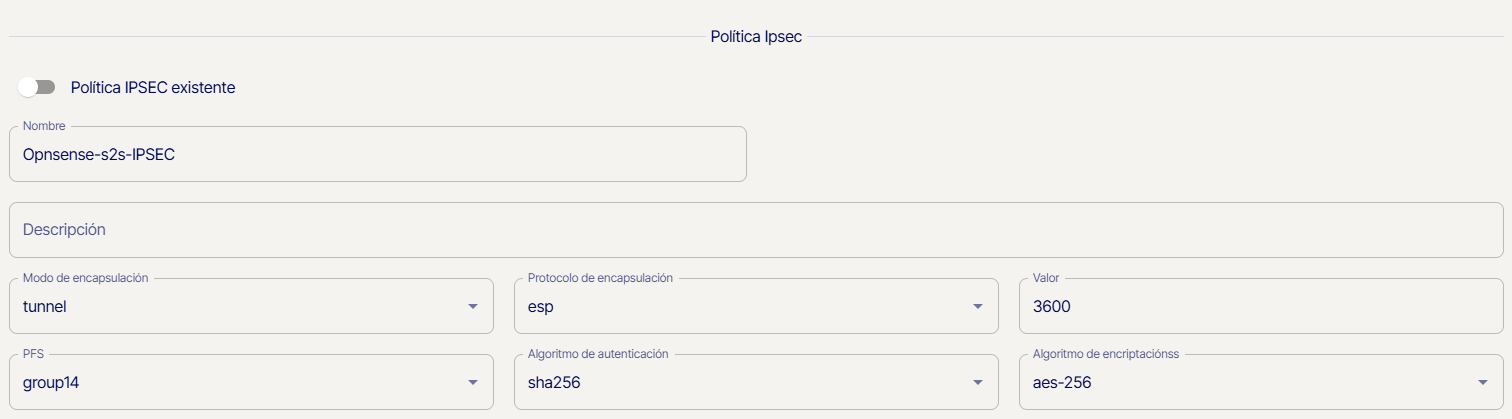Viewport: 1512px width, 419px height.
Task: Click the Valor field containing 3600
Action: 1260,306
